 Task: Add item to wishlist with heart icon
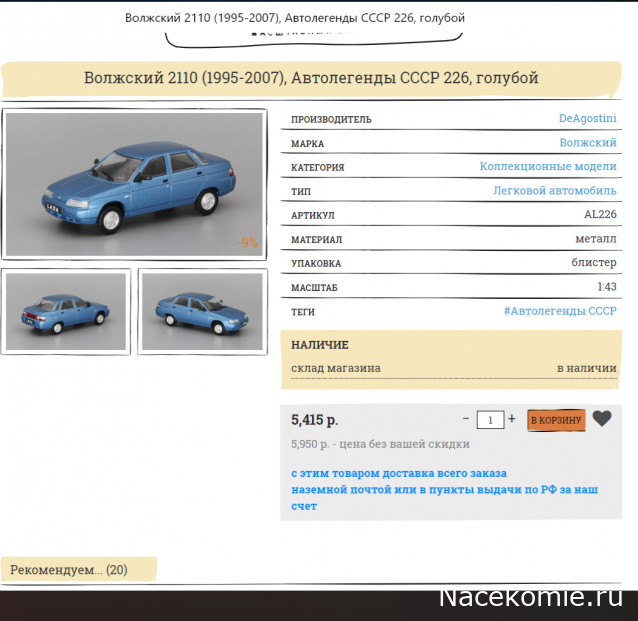click(x=601, y=419)
